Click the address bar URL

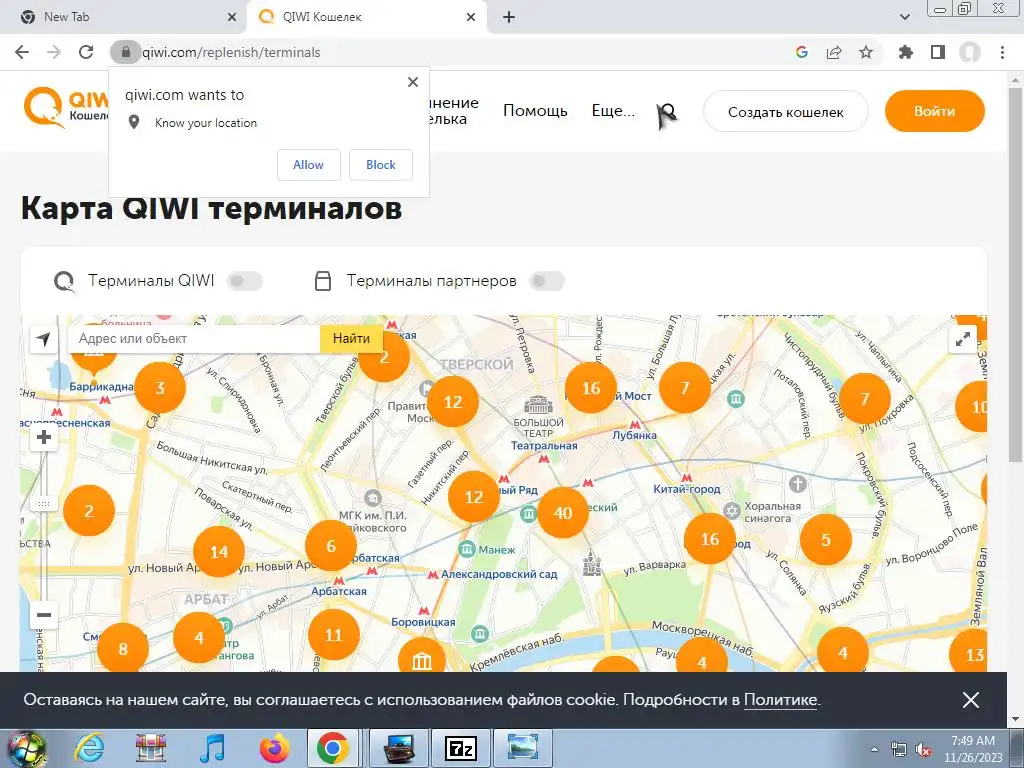(231, 52)
